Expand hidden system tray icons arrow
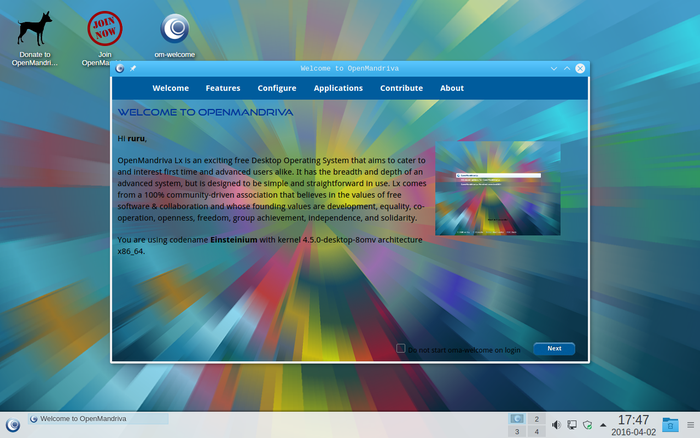Viewport: 700px width, 438px height. (x=603, y=424)
